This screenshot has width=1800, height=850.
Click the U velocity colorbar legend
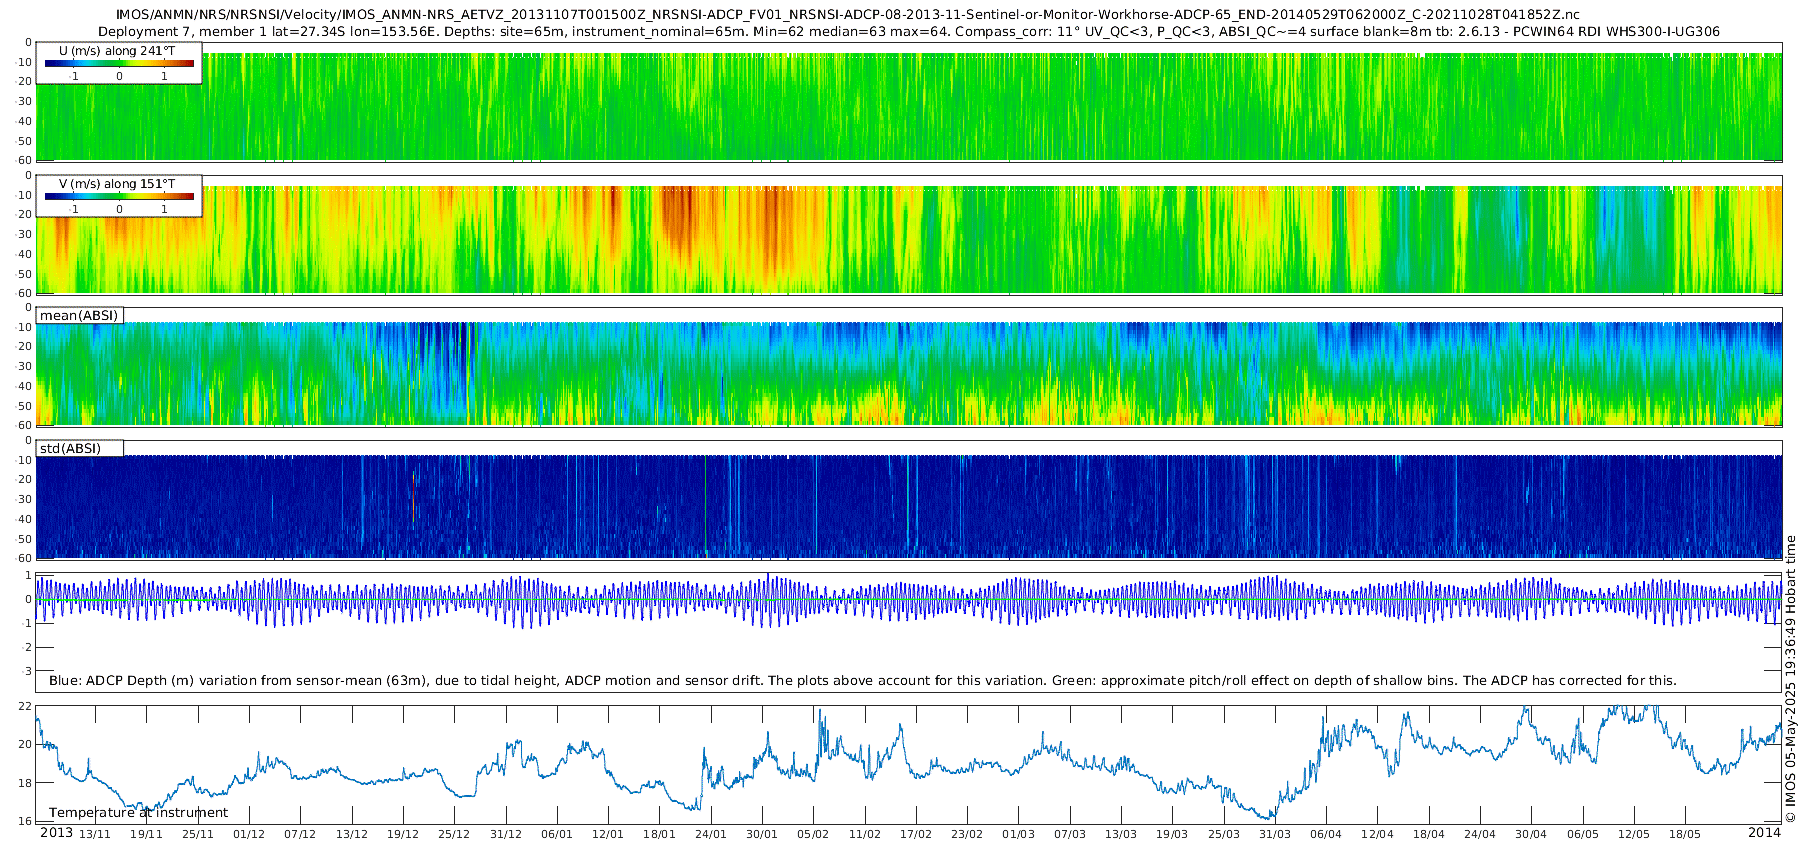click(119, 64)
